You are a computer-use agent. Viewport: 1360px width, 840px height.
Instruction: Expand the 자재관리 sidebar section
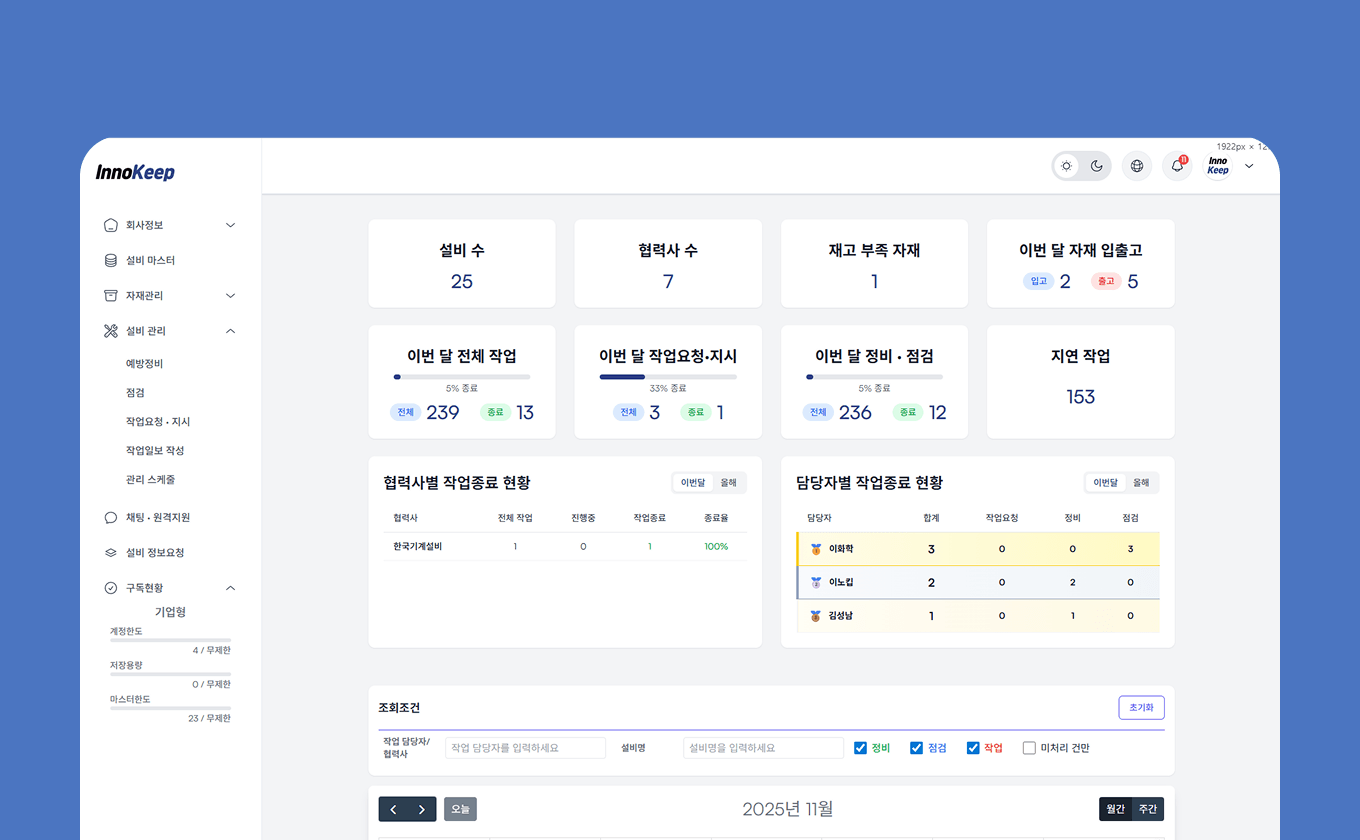tap(229, 295)
